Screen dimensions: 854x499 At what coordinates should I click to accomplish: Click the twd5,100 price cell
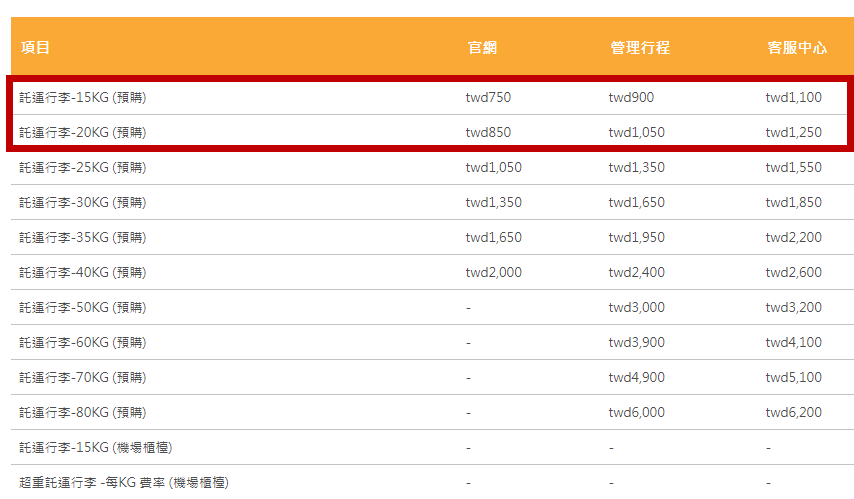pyautogui.click(x=794, y=378)
